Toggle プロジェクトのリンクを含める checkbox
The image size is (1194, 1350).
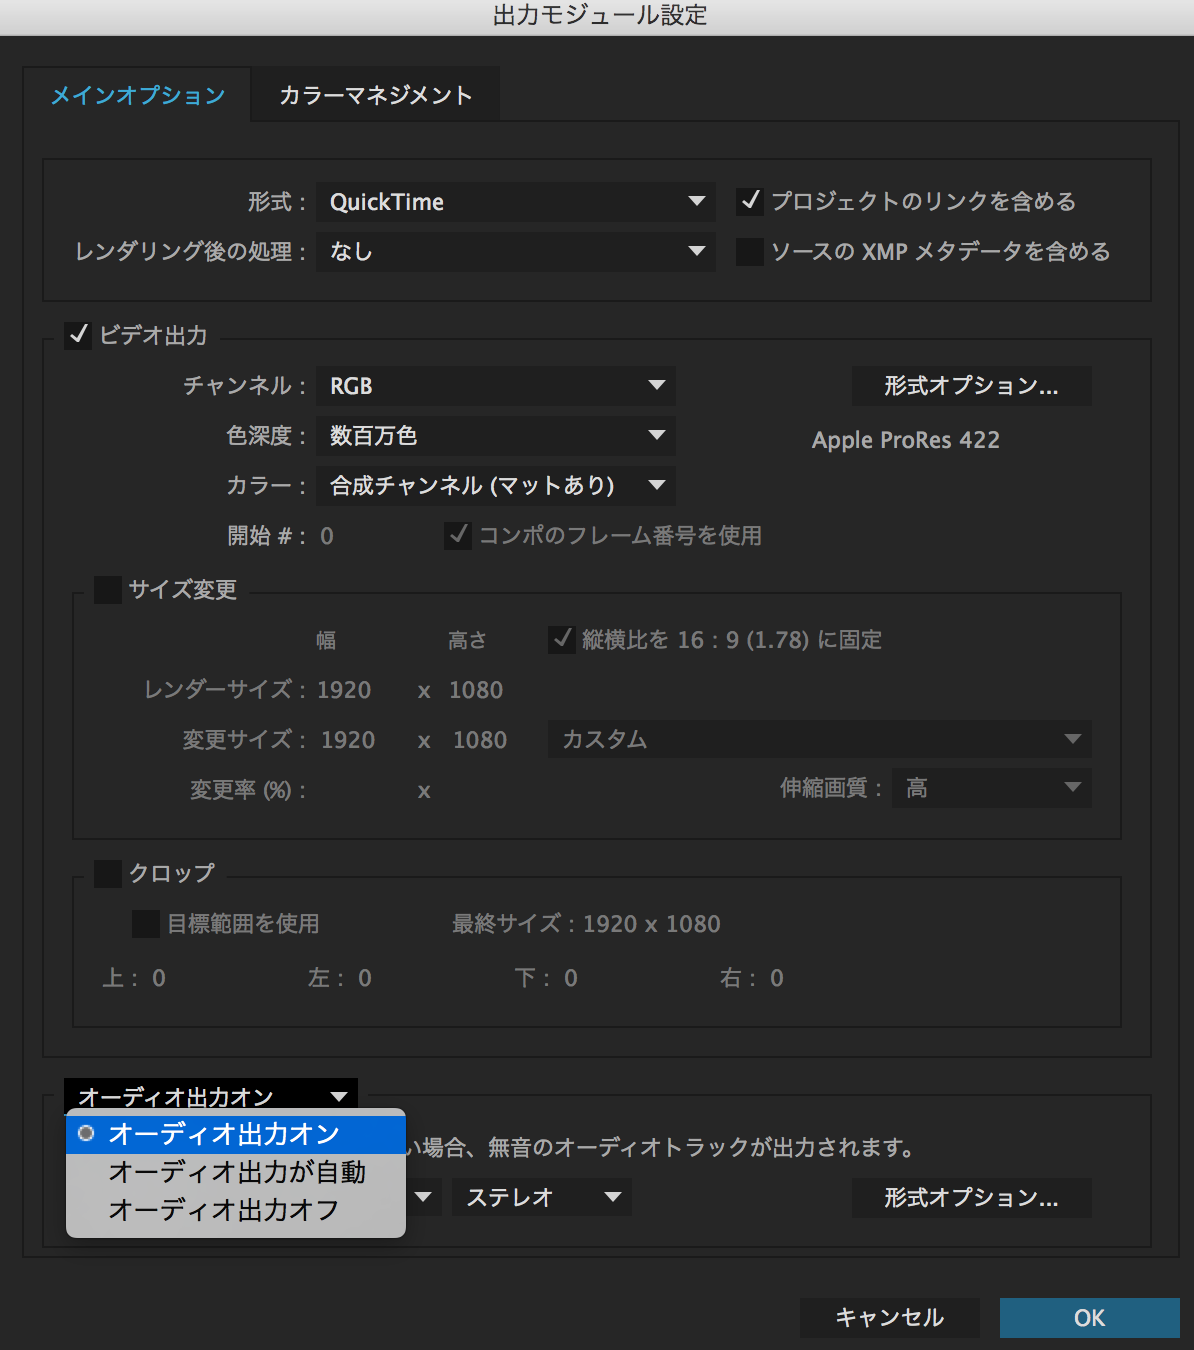pos(750,202)
